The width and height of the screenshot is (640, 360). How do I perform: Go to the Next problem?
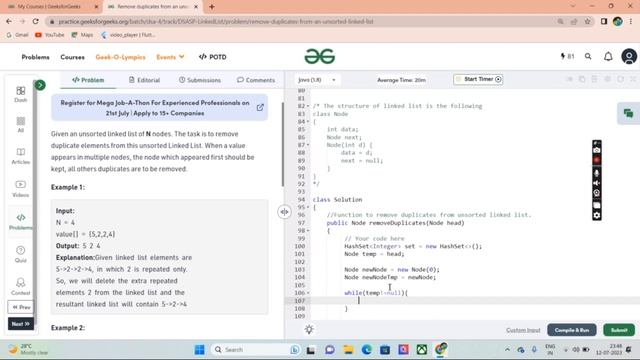[21, 324]
